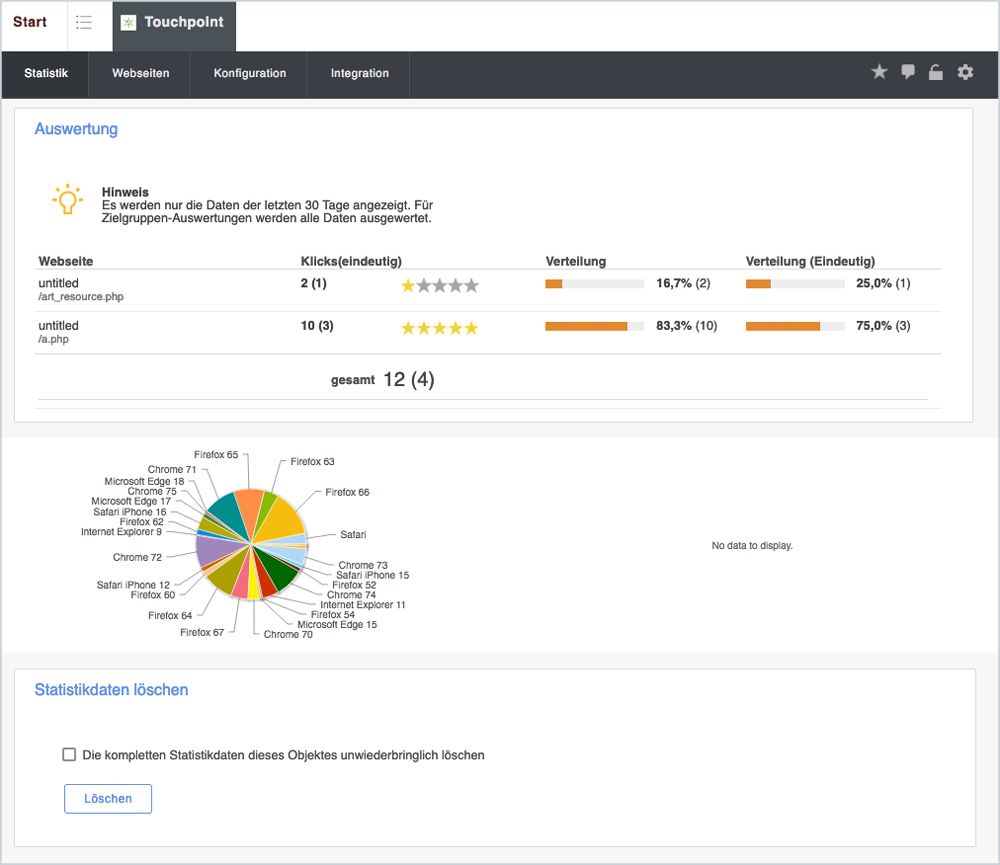Click the Touchpoint tab icon
The height and width of the screenshot is (865, 1000).
point(128,22)
